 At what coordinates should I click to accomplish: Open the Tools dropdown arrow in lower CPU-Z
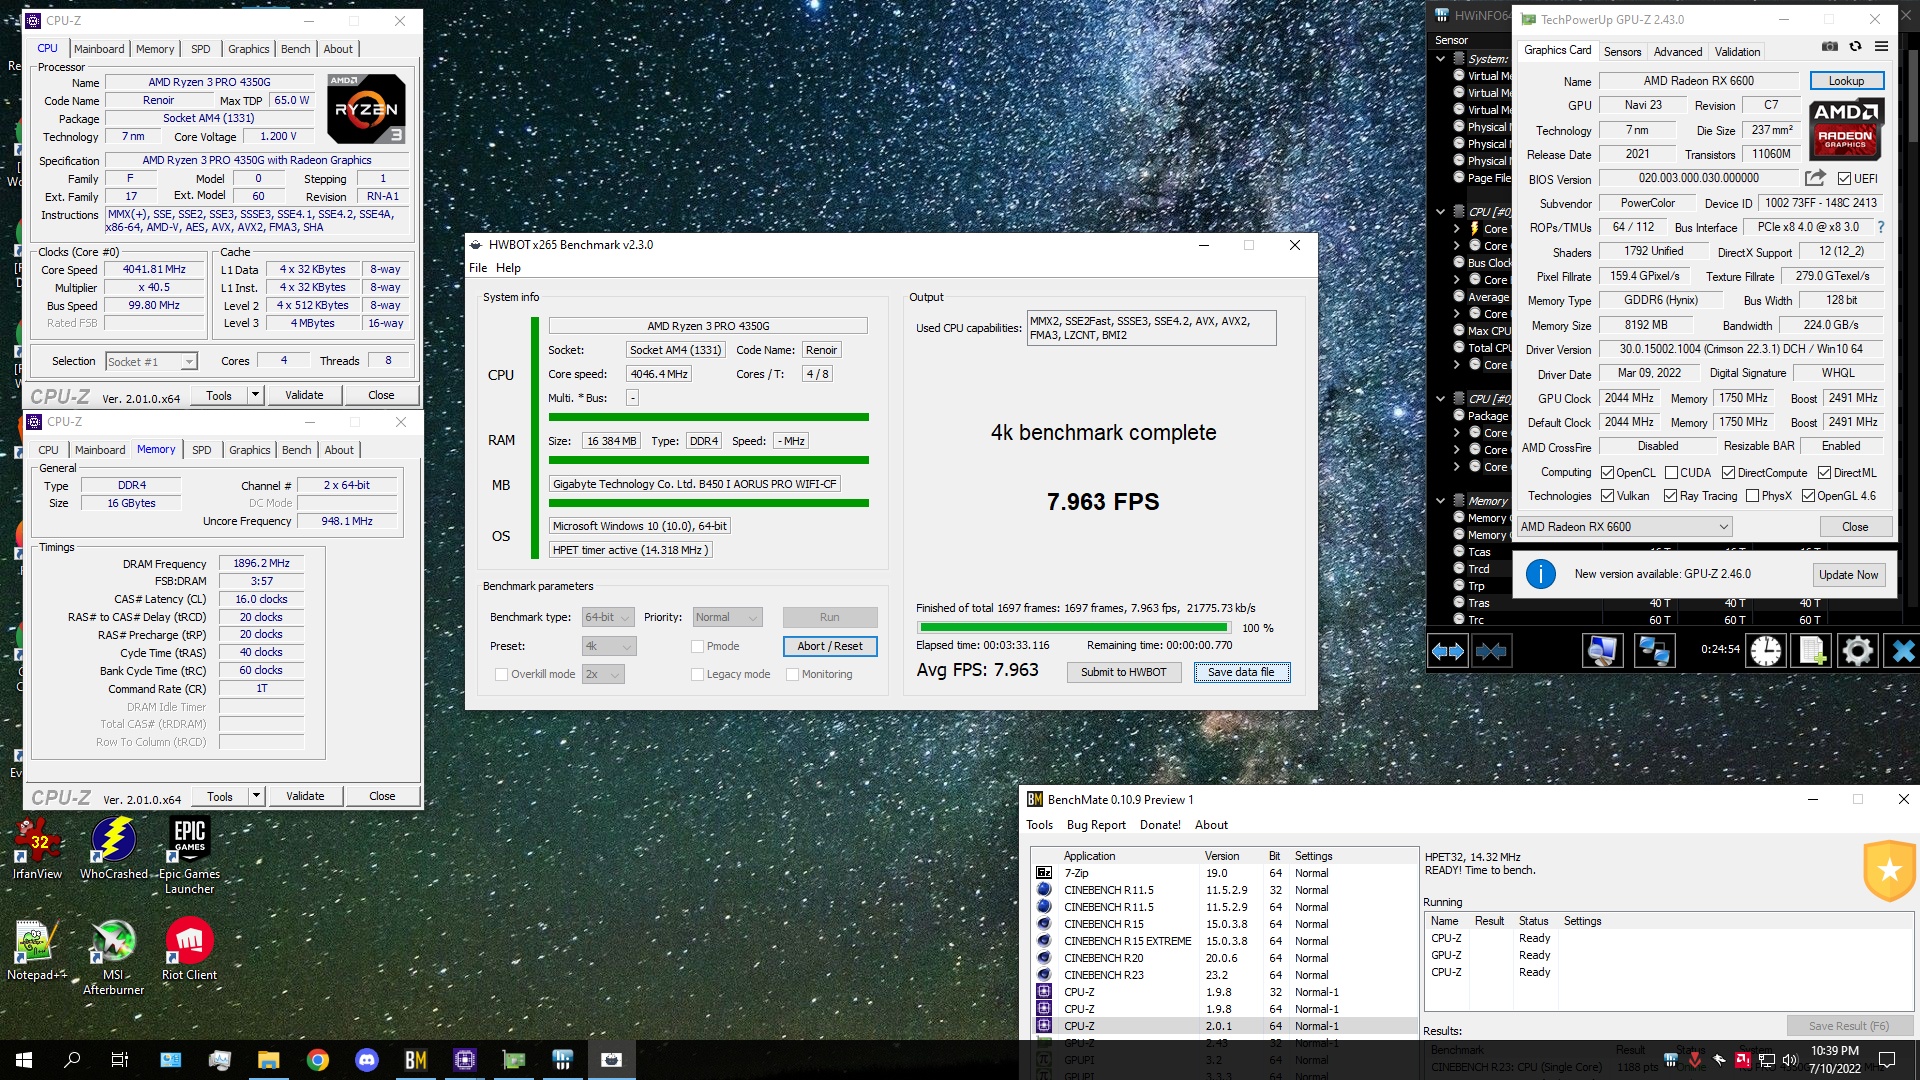tap(256, 796)
